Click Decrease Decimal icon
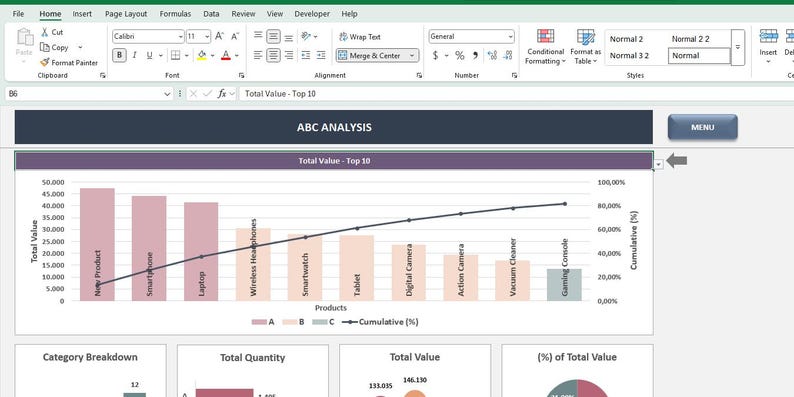Viewport: 794px width, 397px height. pyautogui.click(x=508, y=55)
